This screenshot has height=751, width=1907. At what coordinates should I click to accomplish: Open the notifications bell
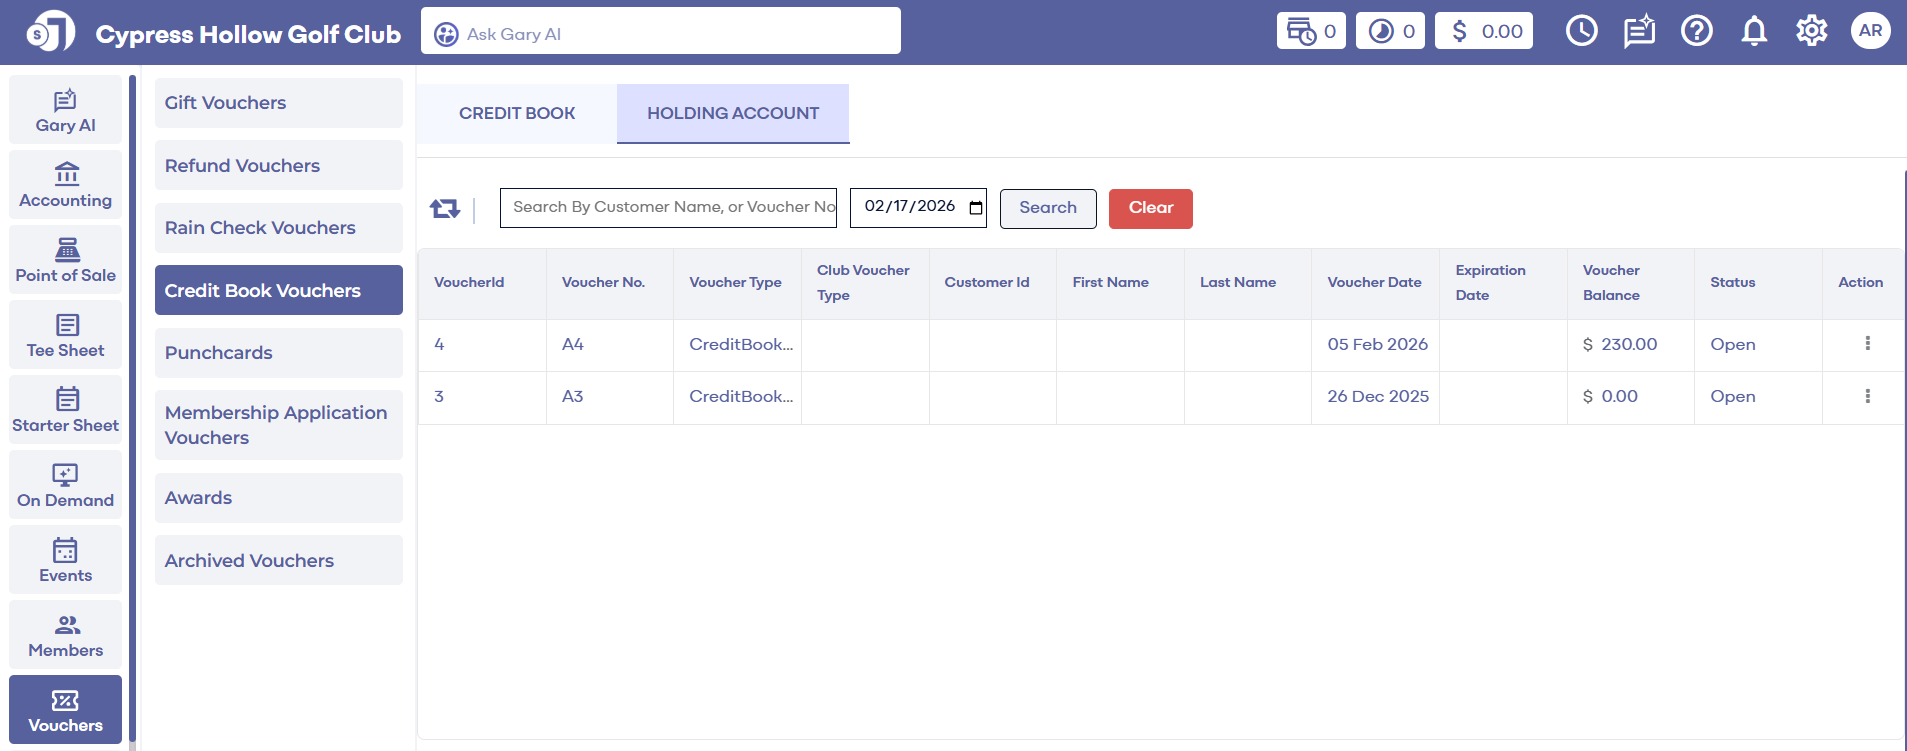click(x=1754, y=31)
